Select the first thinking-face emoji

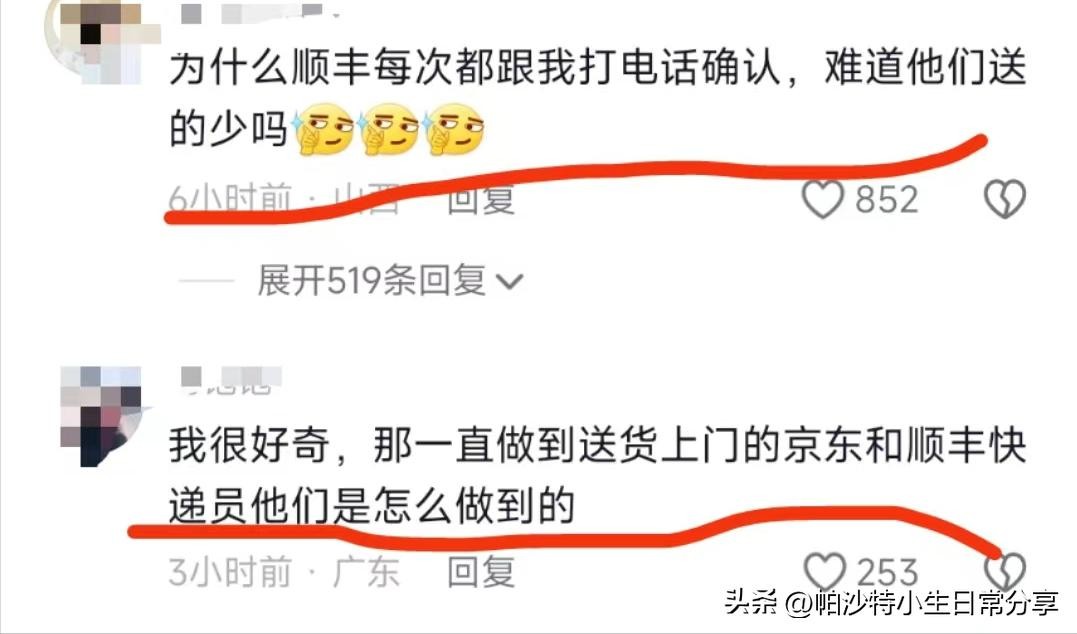323,129
